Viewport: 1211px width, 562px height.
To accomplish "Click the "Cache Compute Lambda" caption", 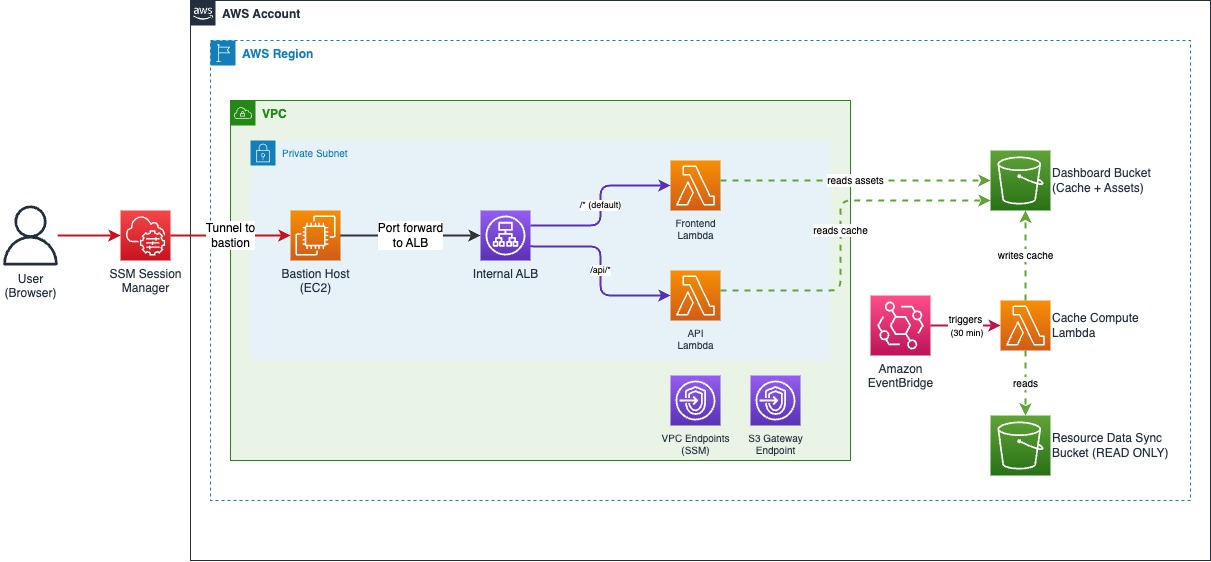I will (1095, 325).
